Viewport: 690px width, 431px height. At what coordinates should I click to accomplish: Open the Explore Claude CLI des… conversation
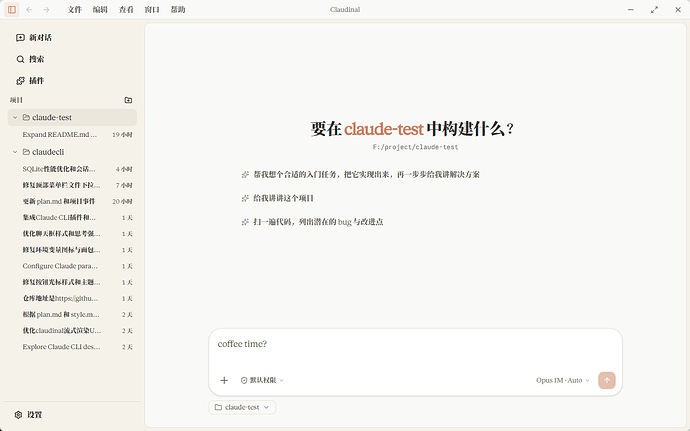click(x=72, y=347)
